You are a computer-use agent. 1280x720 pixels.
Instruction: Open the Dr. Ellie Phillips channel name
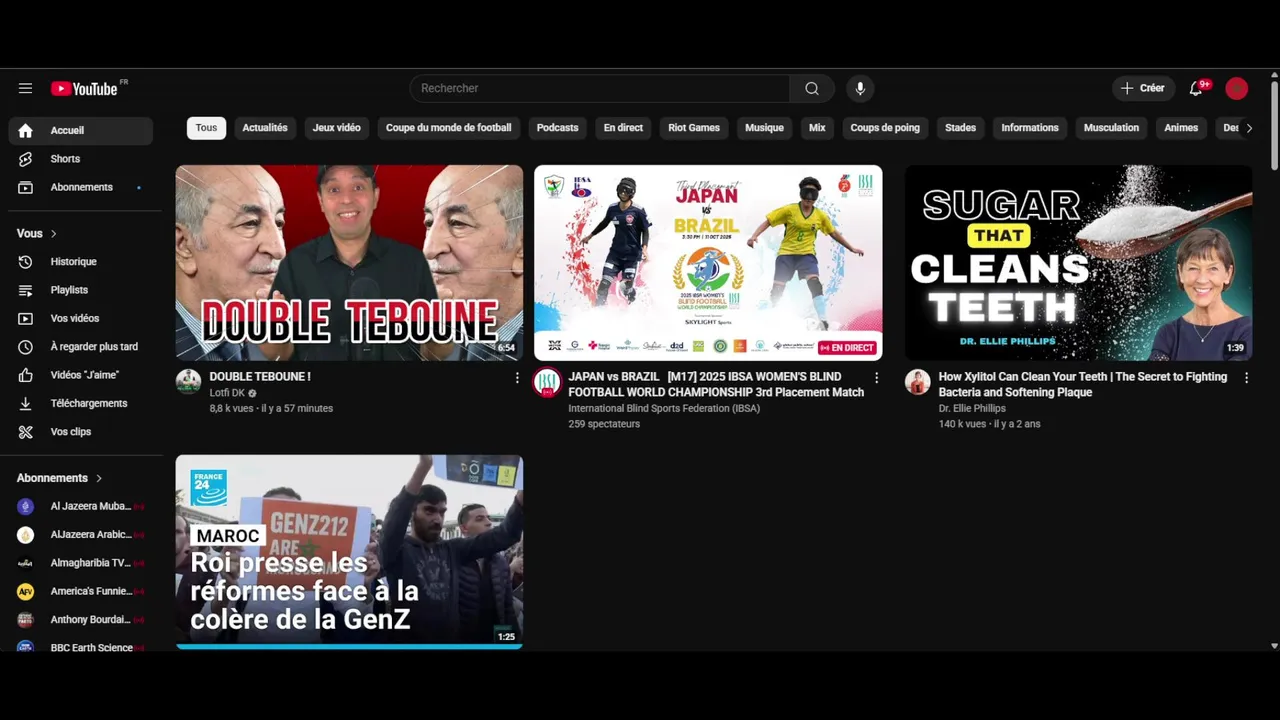(972, 408)
